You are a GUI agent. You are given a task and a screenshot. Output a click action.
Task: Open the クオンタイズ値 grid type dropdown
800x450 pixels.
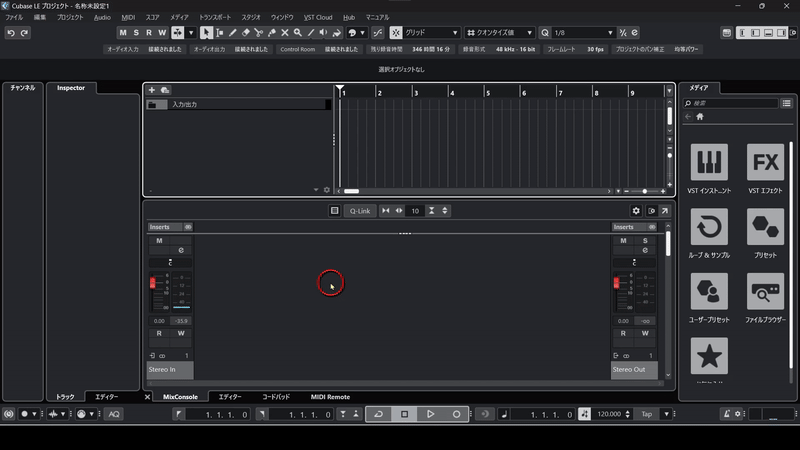coord(499,33)
